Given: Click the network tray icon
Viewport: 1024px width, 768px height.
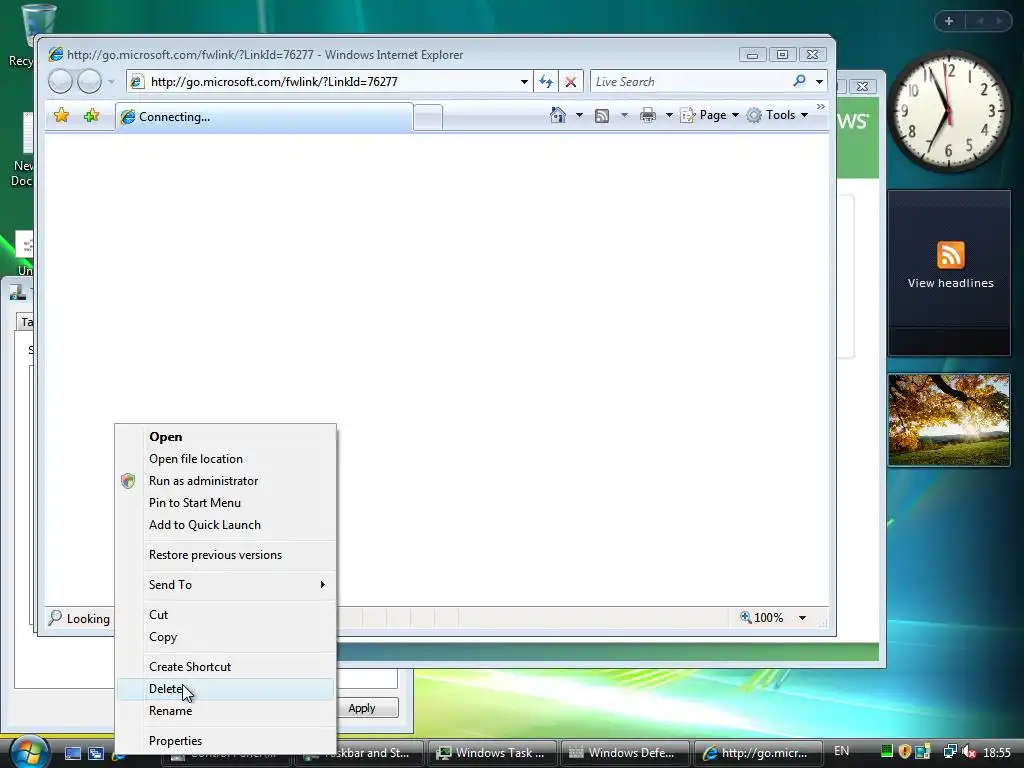Looking at the screenshot, I should pos(950,752).
